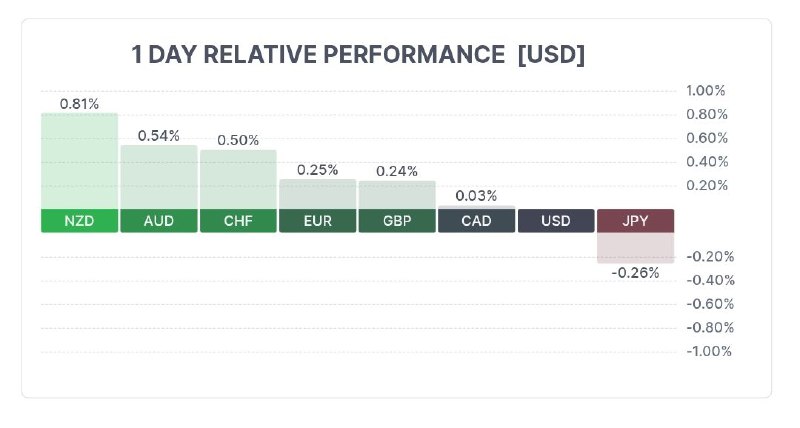Click the red JPY currency label

point(636,221)
